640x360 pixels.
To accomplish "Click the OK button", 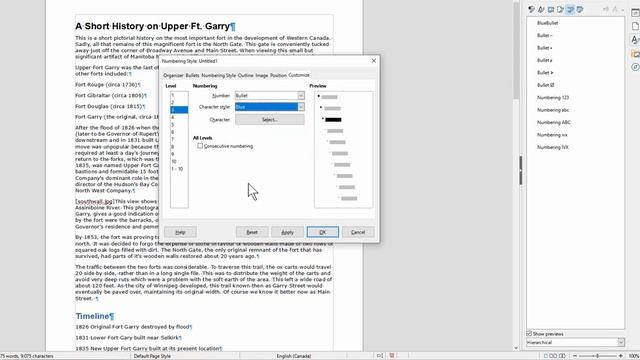I will pos(322,232).
